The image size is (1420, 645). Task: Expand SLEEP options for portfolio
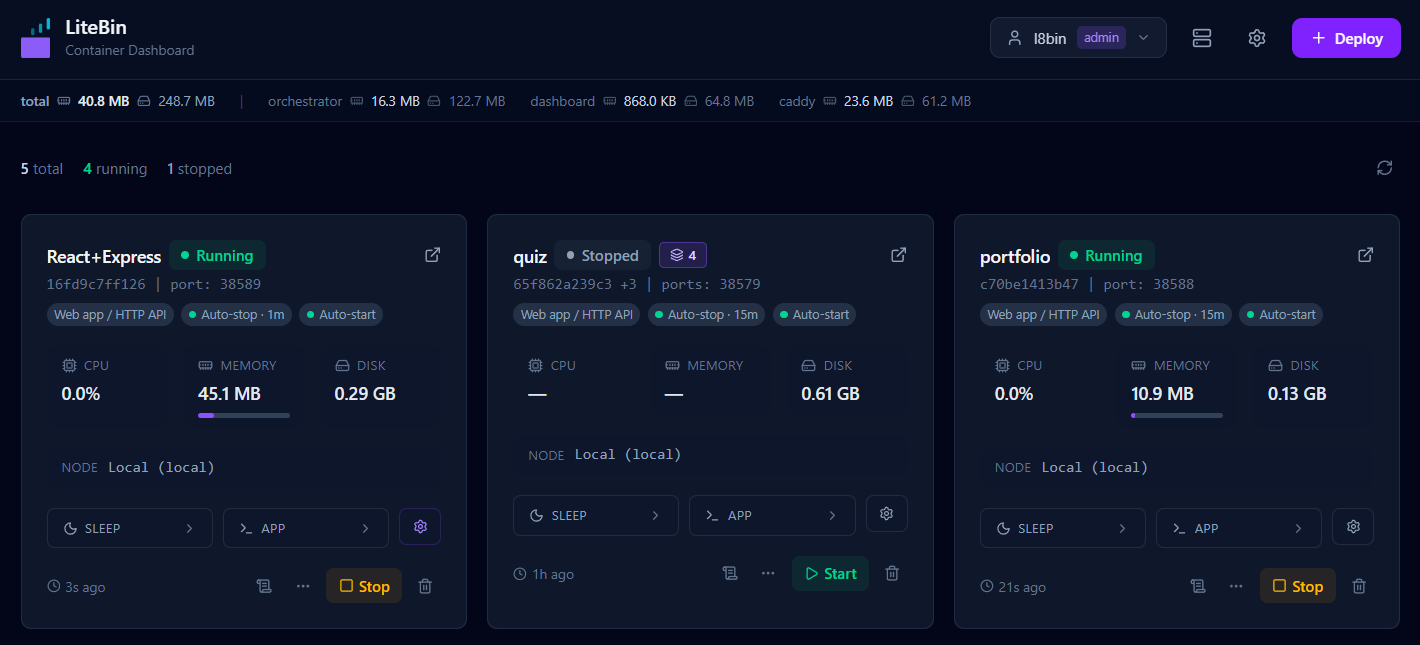[1063, 528]
